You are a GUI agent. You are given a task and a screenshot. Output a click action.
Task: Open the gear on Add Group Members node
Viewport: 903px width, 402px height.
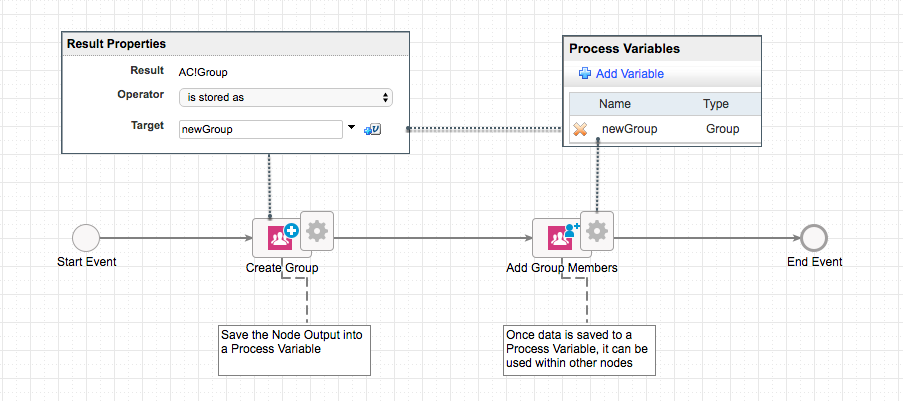click(x=597, y=232)
